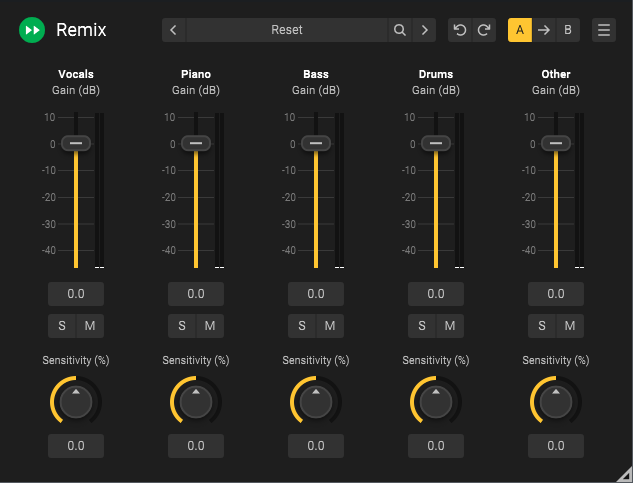
Task: Solo the Other stem
Action: (x=542, y=326)
